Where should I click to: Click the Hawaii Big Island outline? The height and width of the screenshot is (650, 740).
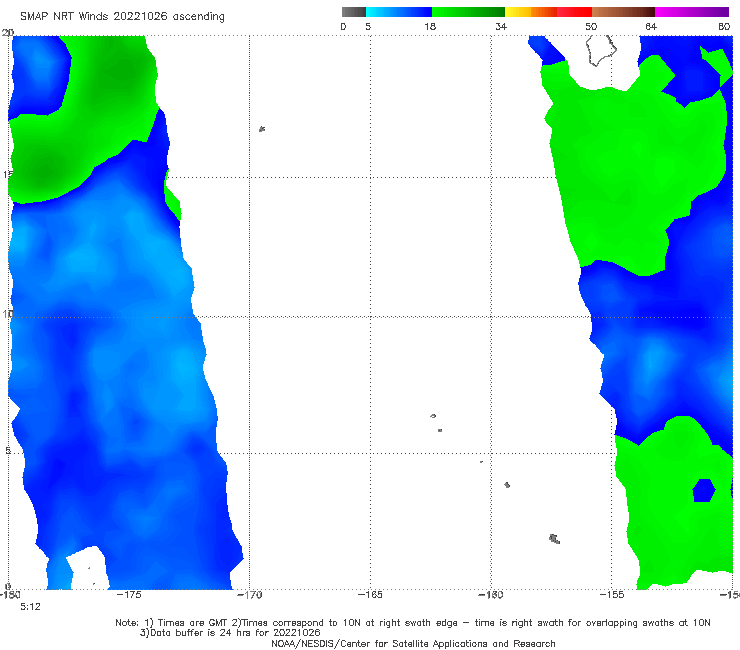(x=601, y=50)
